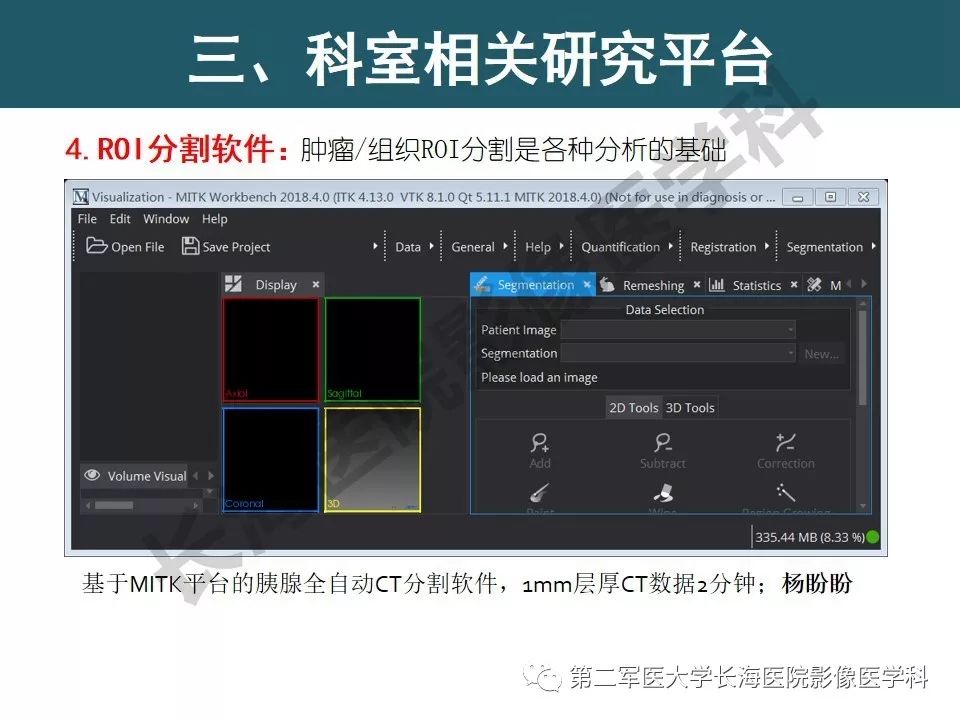Image resolution: width=960 pixels, height=720 pixels.
Task: Click the Display tab layout icon
Action: pos(233,284)
